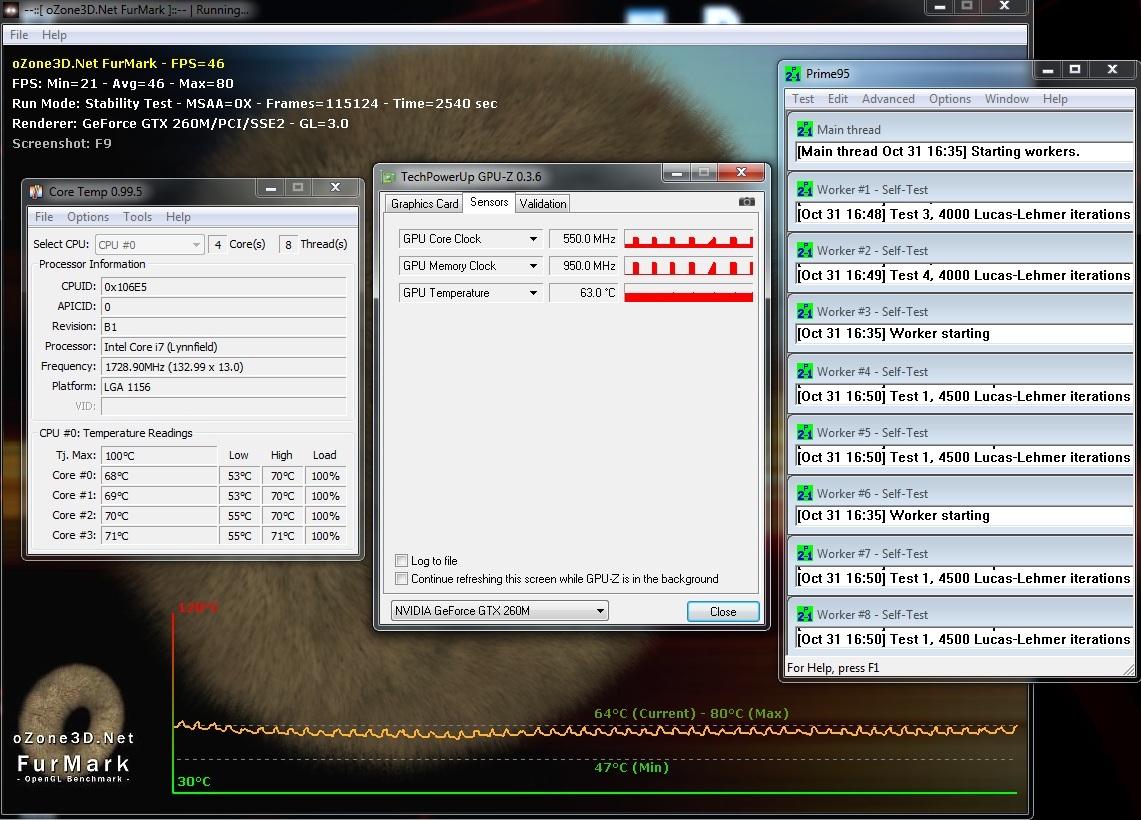
Task: Click the Core Temp title bar icon
Action: coord(36,191)
